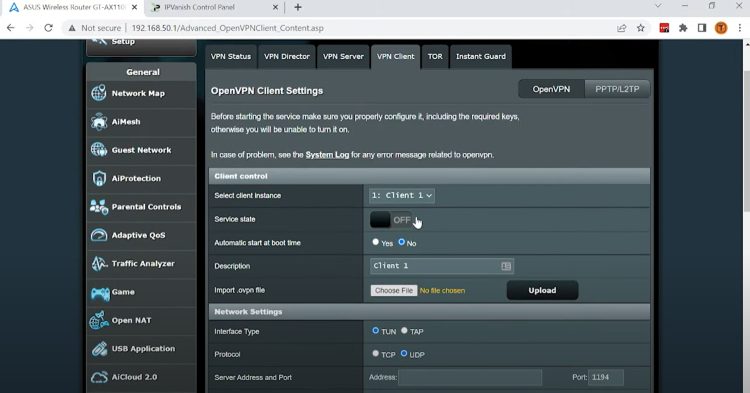Click the Parental Controls label
Viewport: 750px width, 393px height.
(x=146, y=207)
